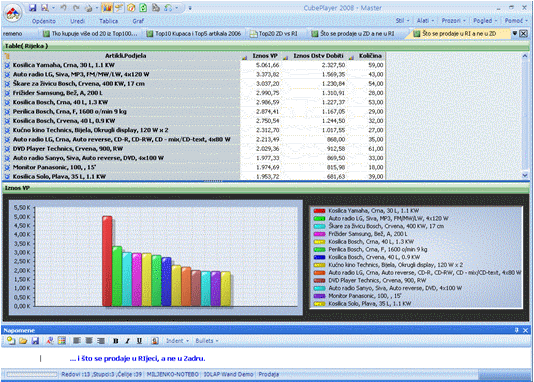Viewport: 534px width, 382px height.
Task: Switch to 'Što se prodaje u ZD a ne u RI' tab
Action: (x=353, y=34)
